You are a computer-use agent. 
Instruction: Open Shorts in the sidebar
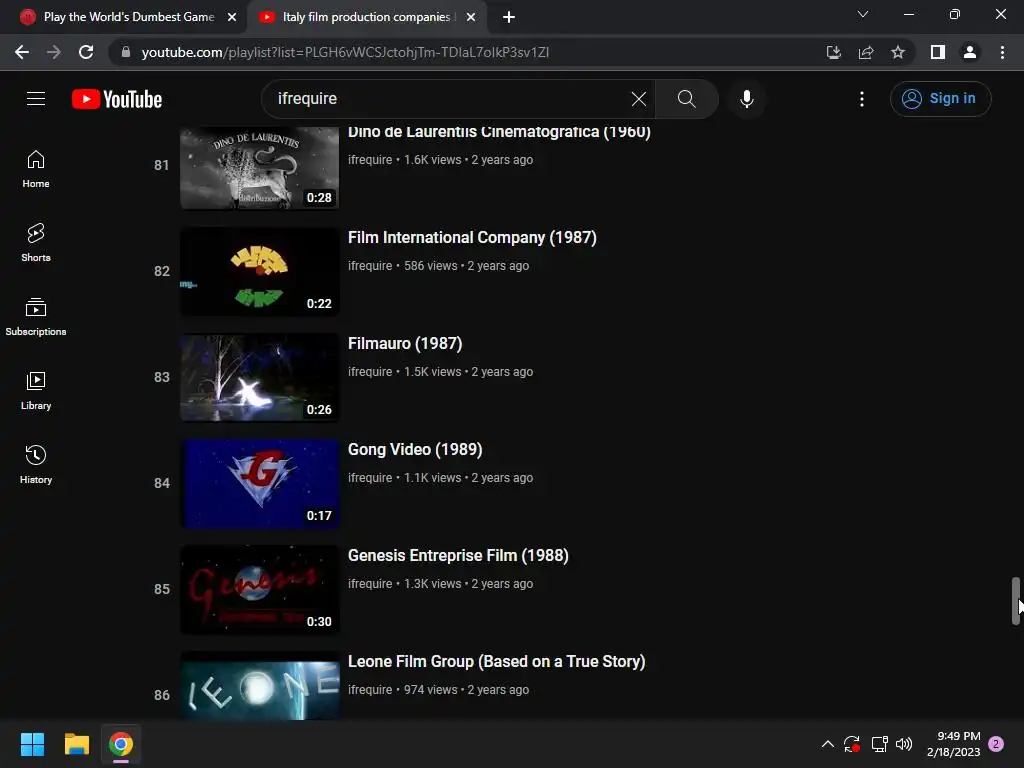(x=36, y=242)
